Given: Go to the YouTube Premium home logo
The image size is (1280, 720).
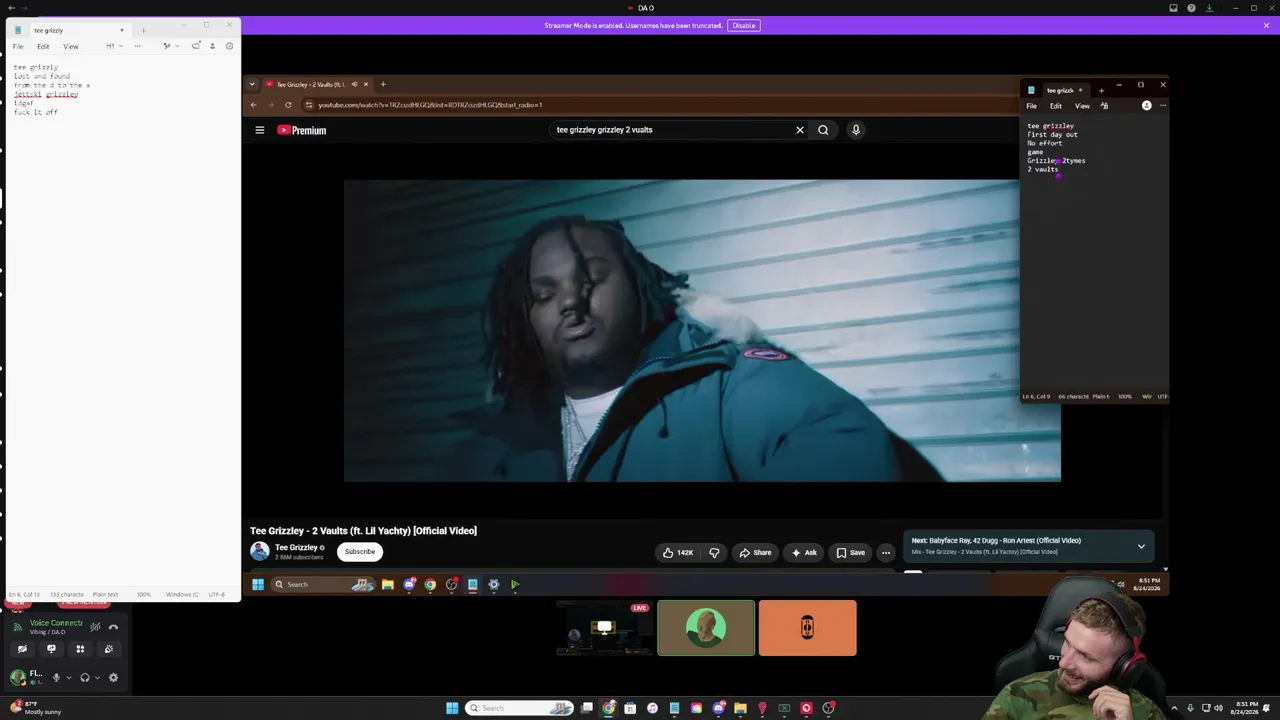Looking at the screenshot, I should [302, 130].
